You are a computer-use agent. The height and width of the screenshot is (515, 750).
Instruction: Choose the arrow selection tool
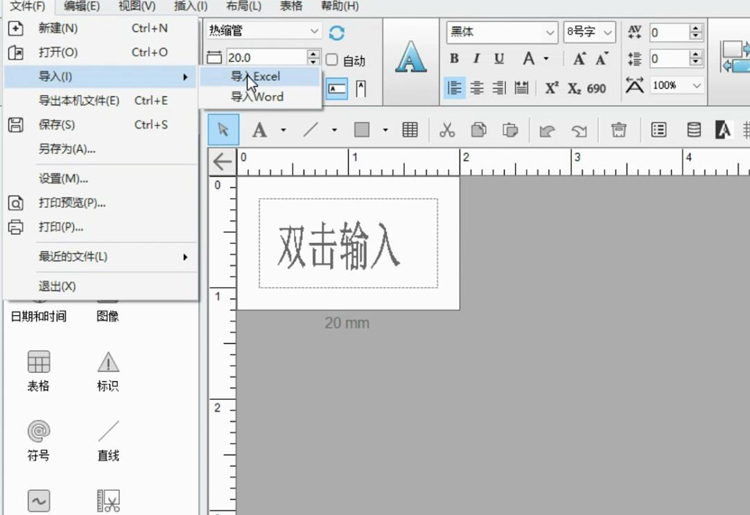pos(223,130)
